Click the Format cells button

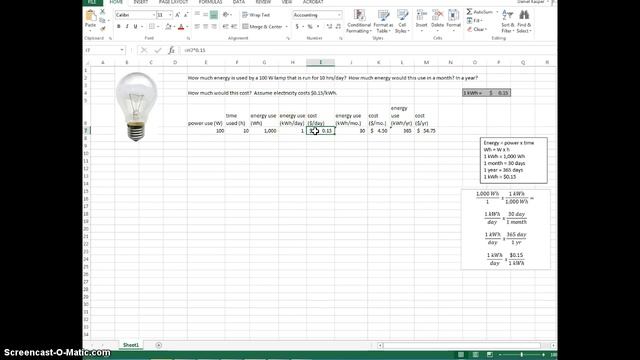coord(453,21)
